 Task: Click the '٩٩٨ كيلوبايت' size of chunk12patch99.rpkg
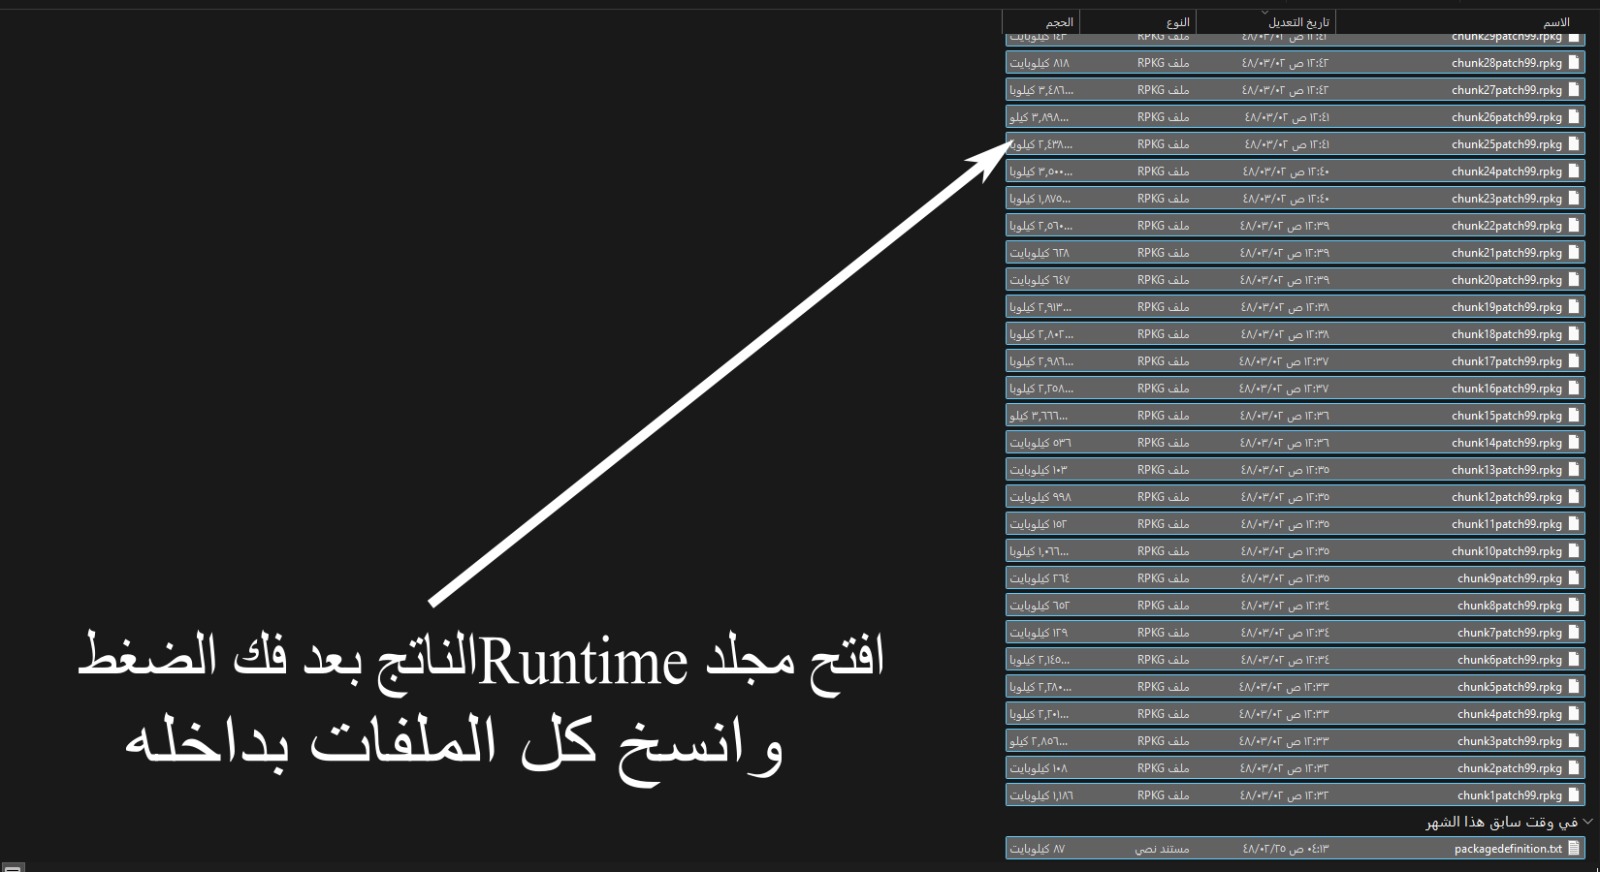coord(1039,496)
